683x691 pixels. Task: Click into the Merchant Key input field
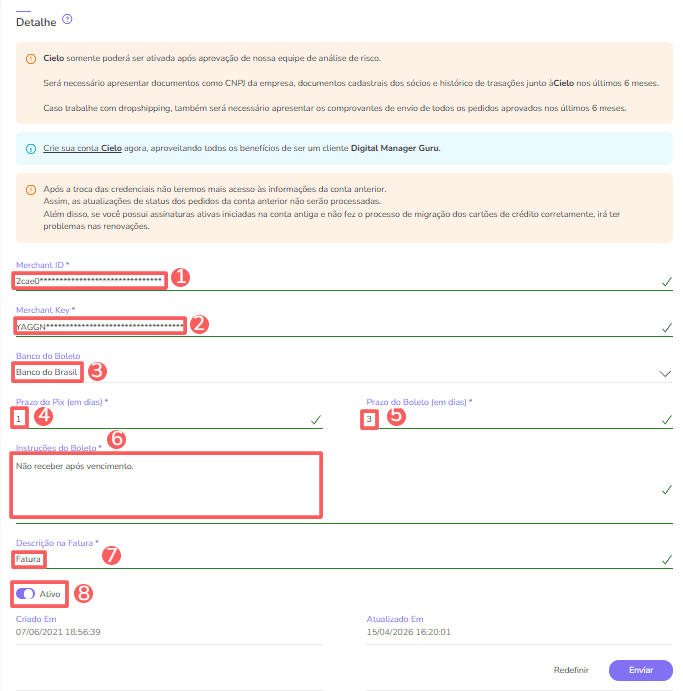344,327
